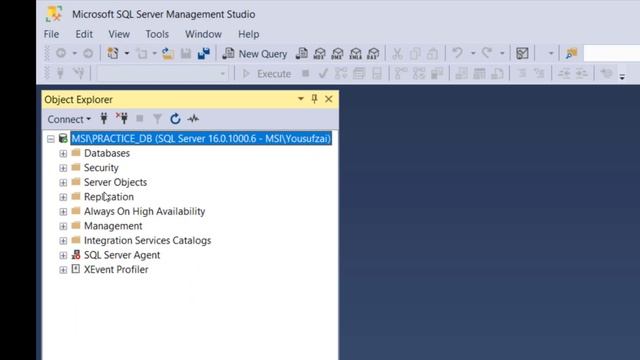Click the Execute button
This screenshot has width=640, height=360.
pos(267,74)
